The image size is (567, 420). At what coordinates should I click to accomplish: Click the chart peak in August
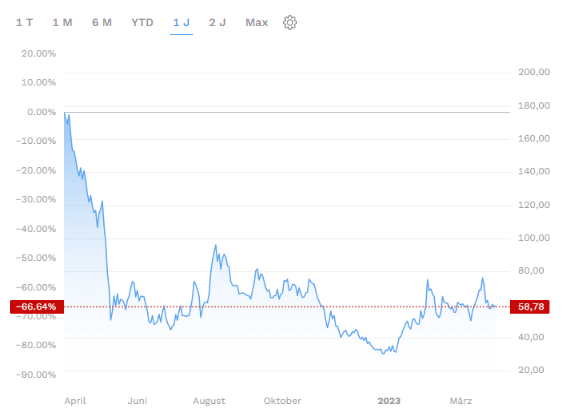[x=216, y=245]
